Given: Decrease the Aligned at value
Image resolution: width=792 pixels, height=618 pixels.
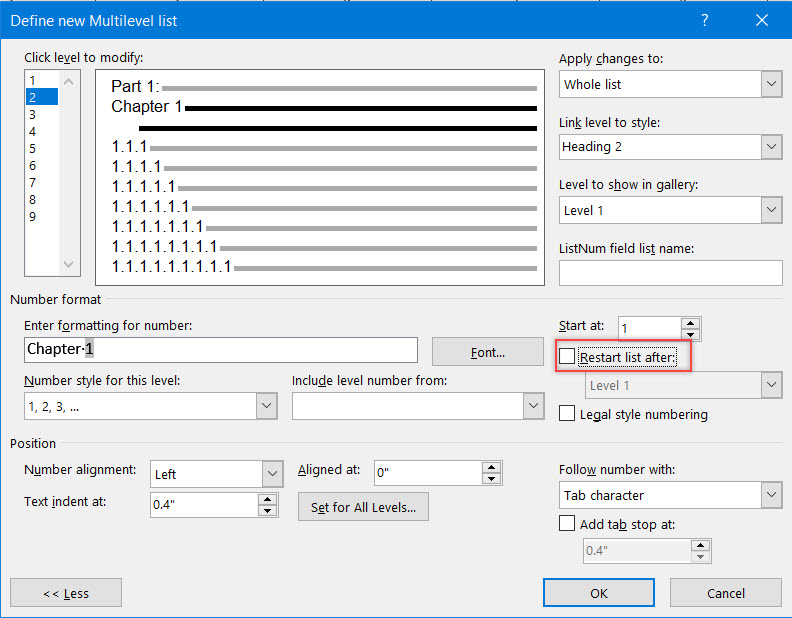Looking at the screenshot, I should click(491, 479).
